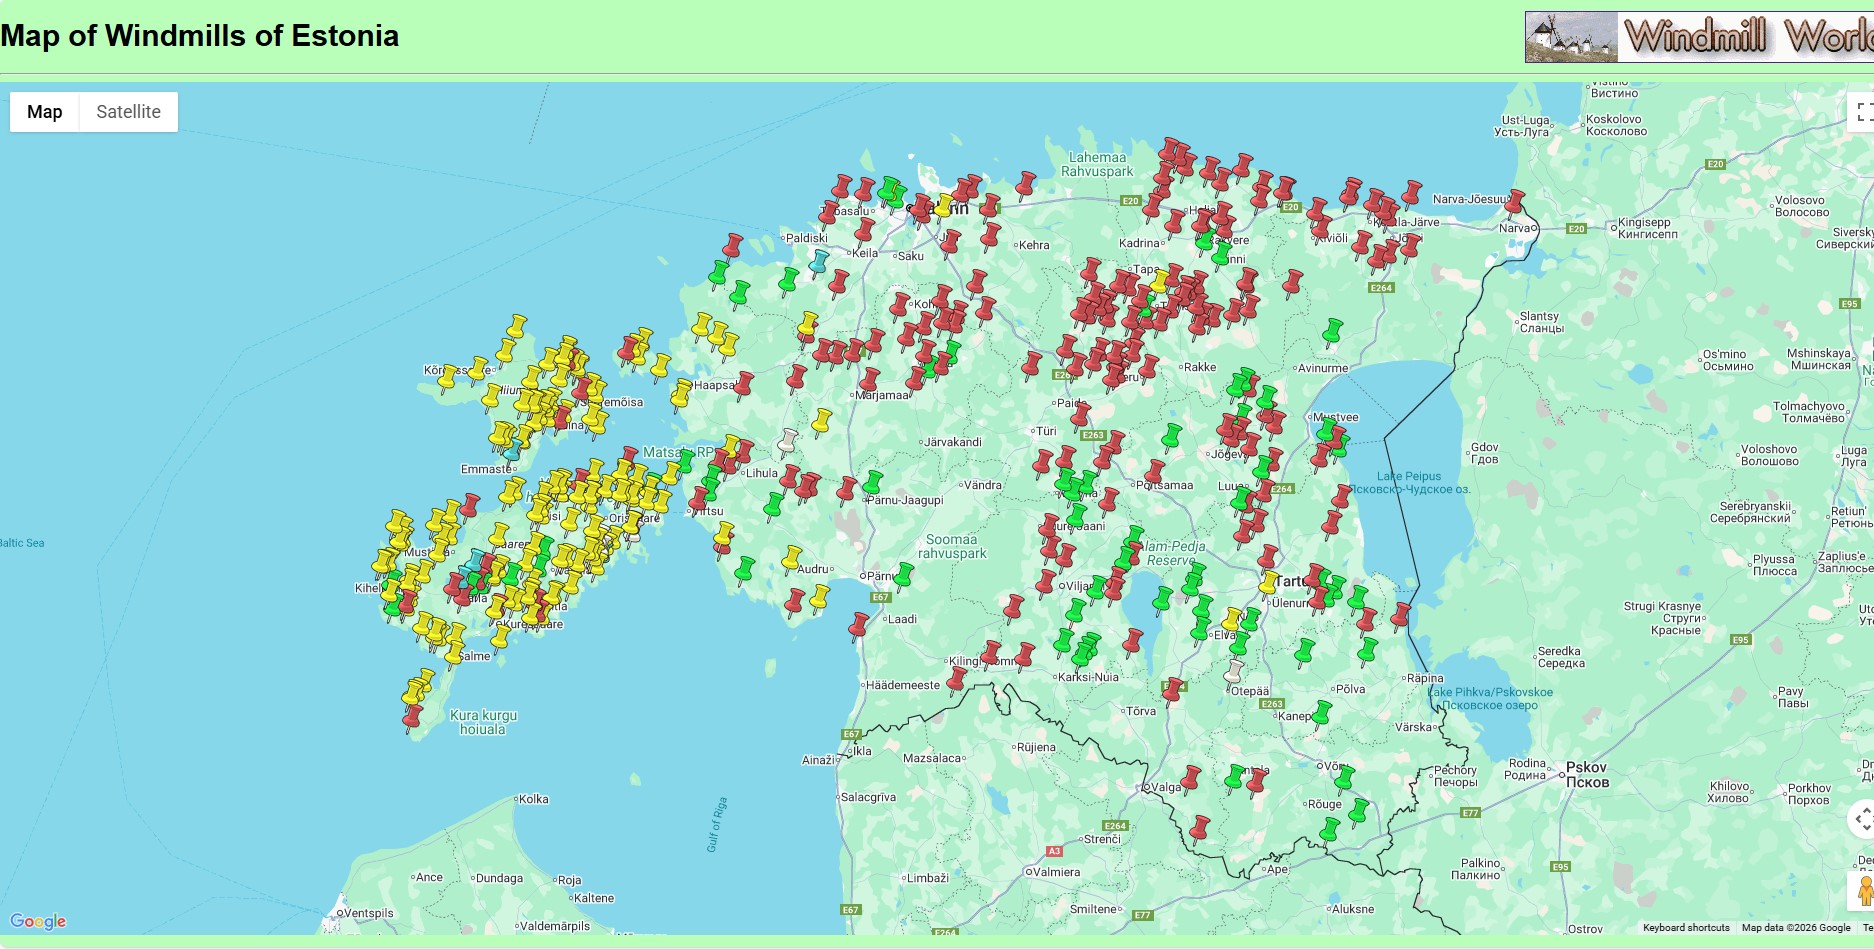Switch to the Satellite map view

click(x=128, y=112)
